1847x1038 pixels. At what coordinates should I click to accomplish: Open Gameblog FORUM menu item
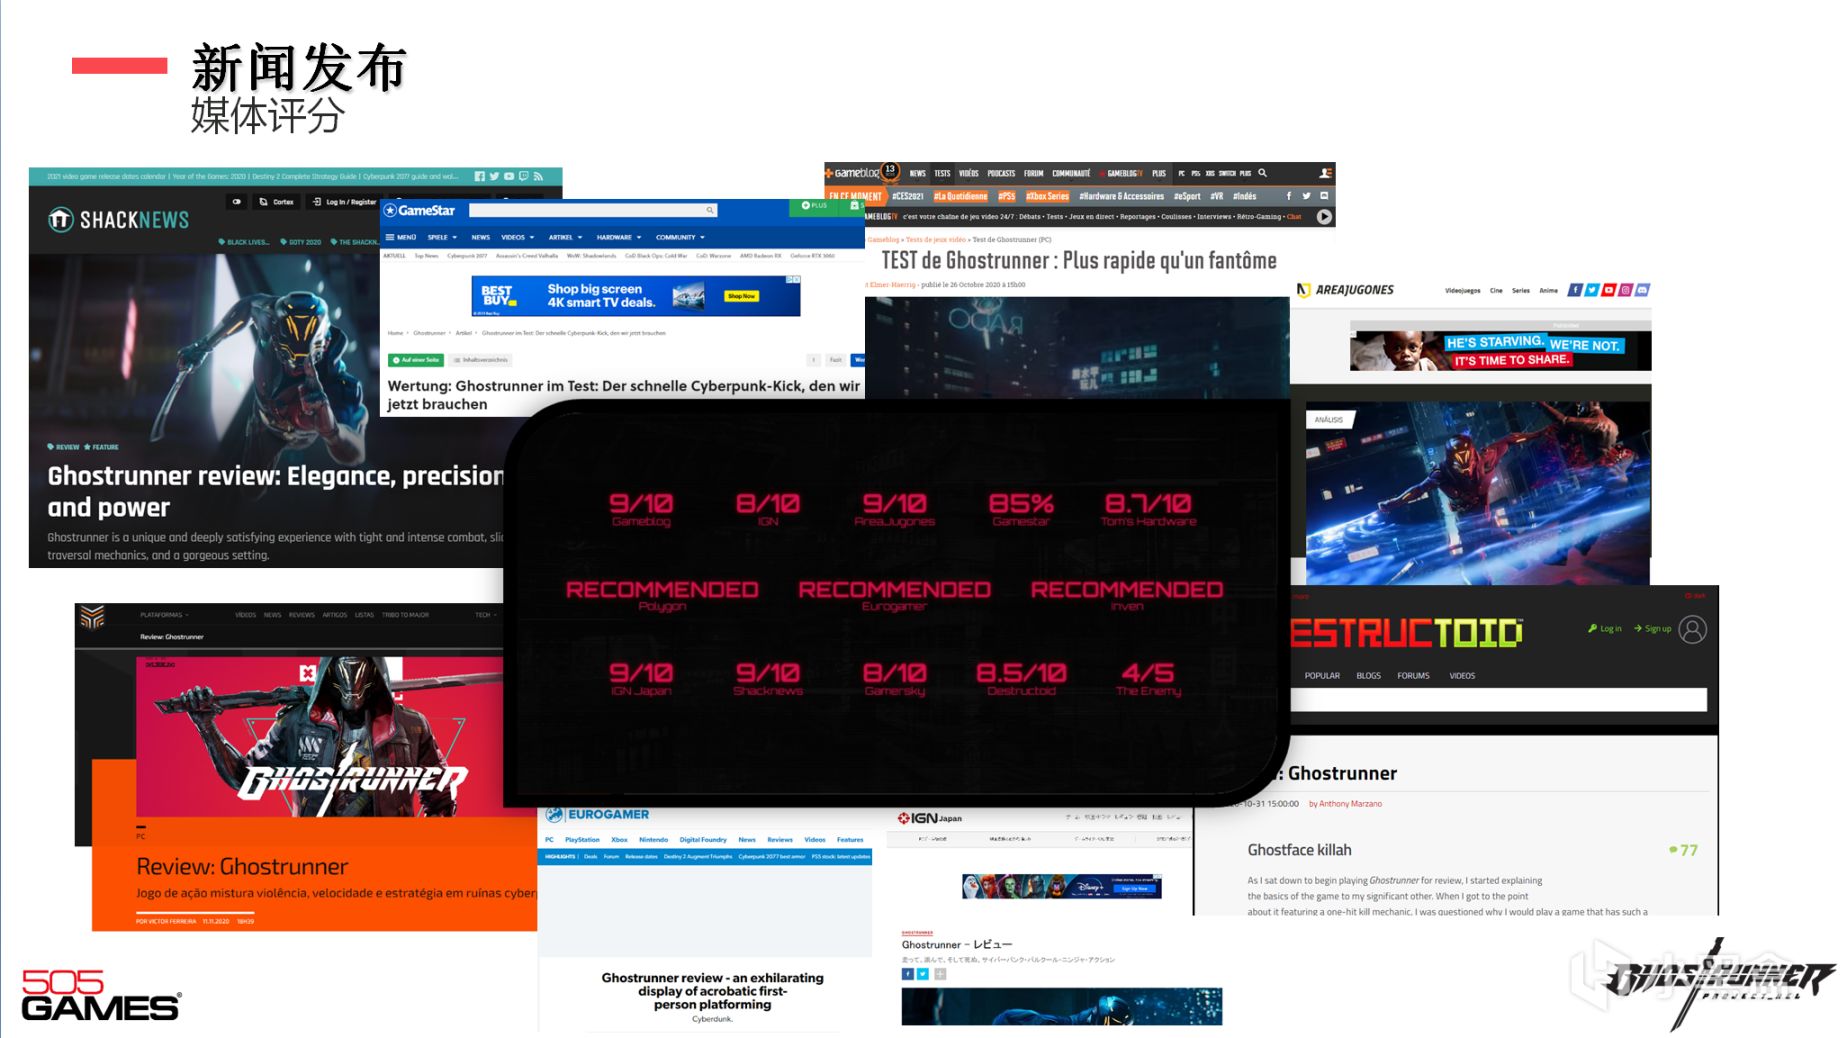1033,173
